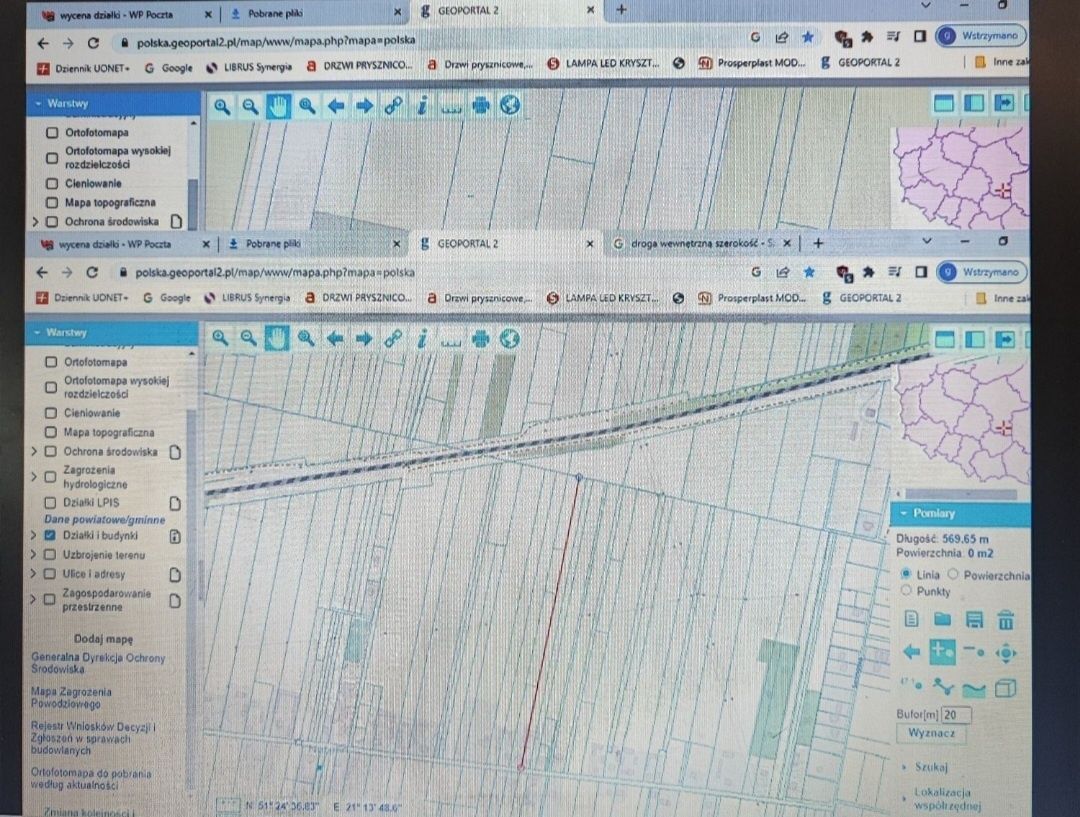
Task: Click the chain link icon in lower window toolbar
Action: click(x=393, y=338)
